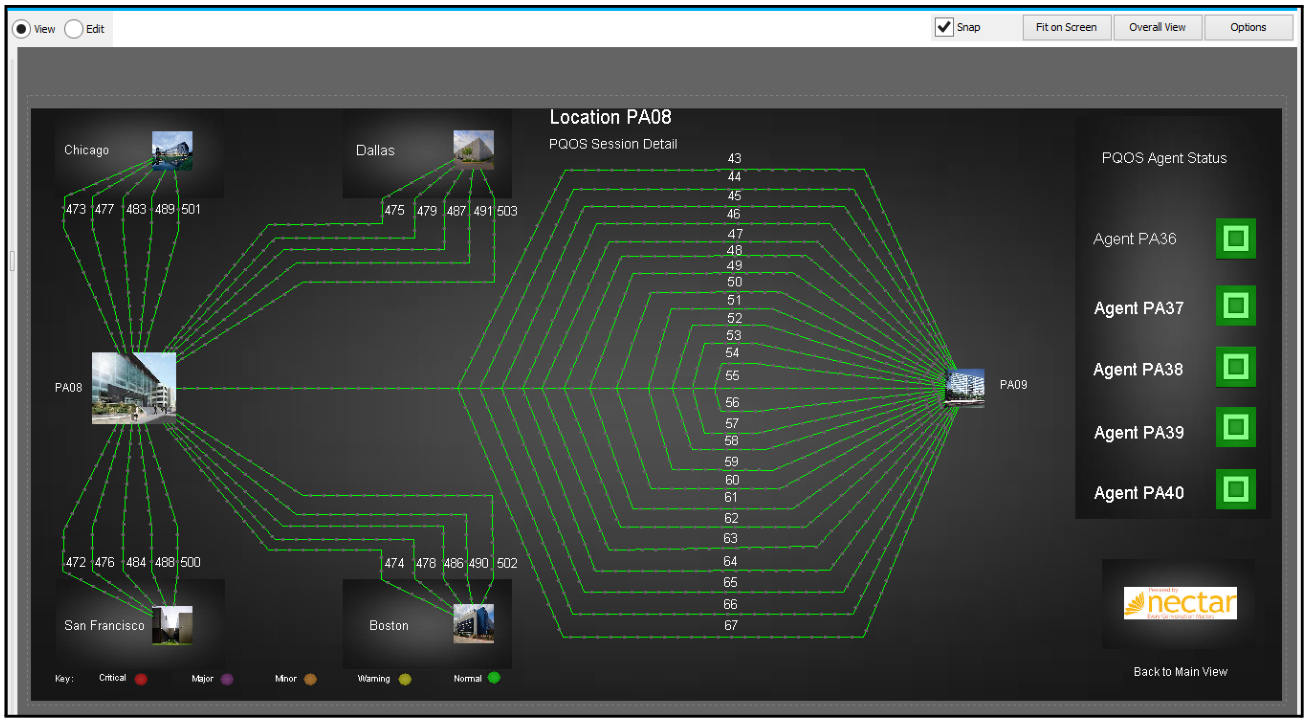Select the Chicago location building image
The height and width of the screenshot is (722, 1308).
coord(172,150)
